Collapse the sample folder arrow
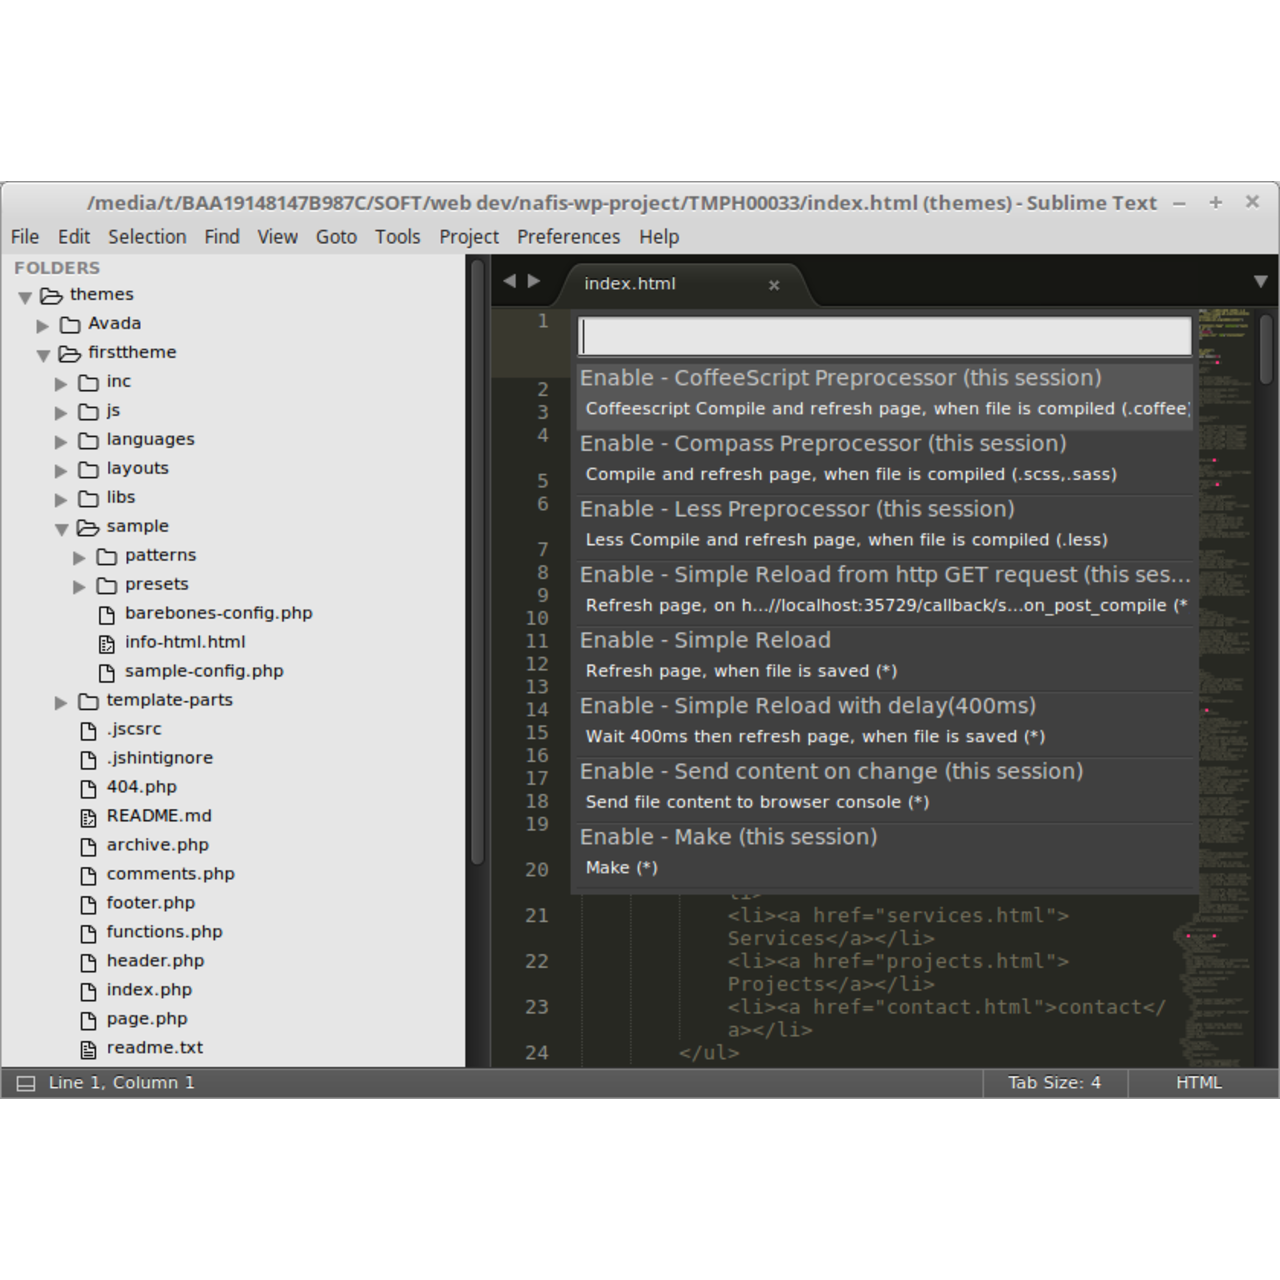The height and width of the screenshot is (1280, 1280). tap(61, 528)
